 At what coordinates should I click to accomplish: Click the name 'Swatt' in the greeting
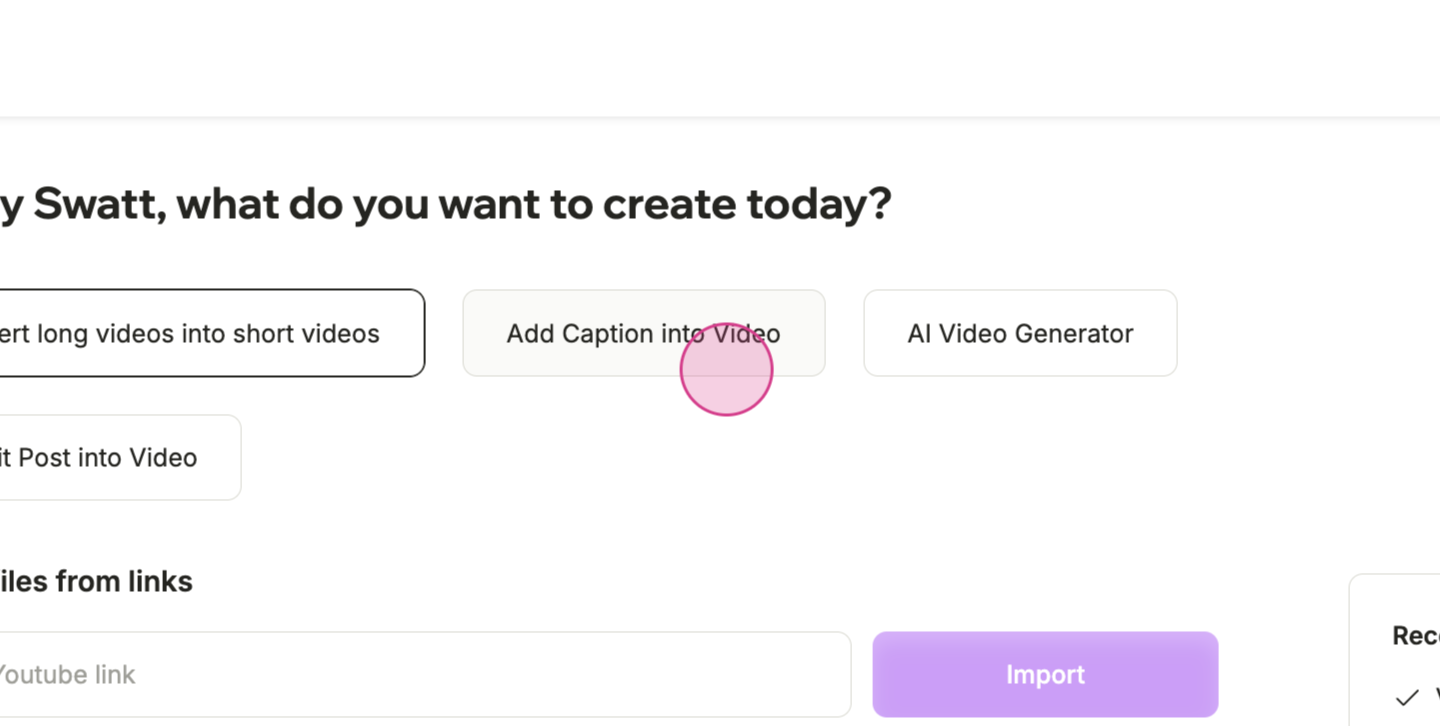(98, 204)
